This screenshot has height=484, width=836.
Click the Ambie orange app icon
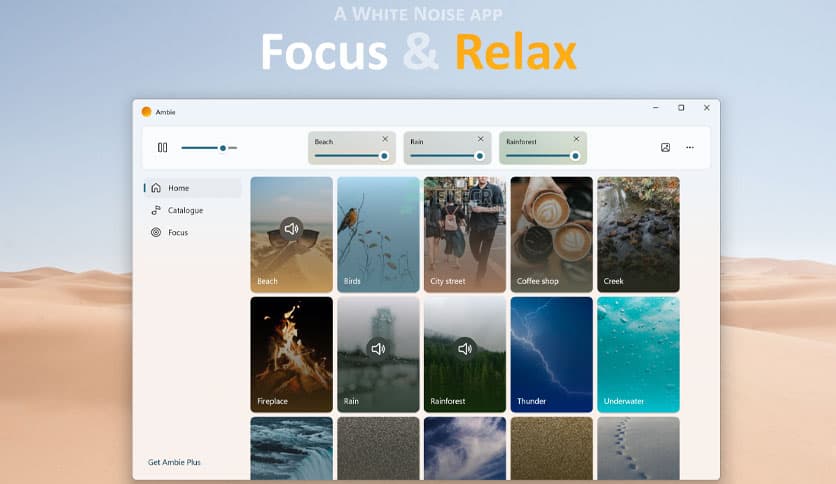tap(147, 111)
